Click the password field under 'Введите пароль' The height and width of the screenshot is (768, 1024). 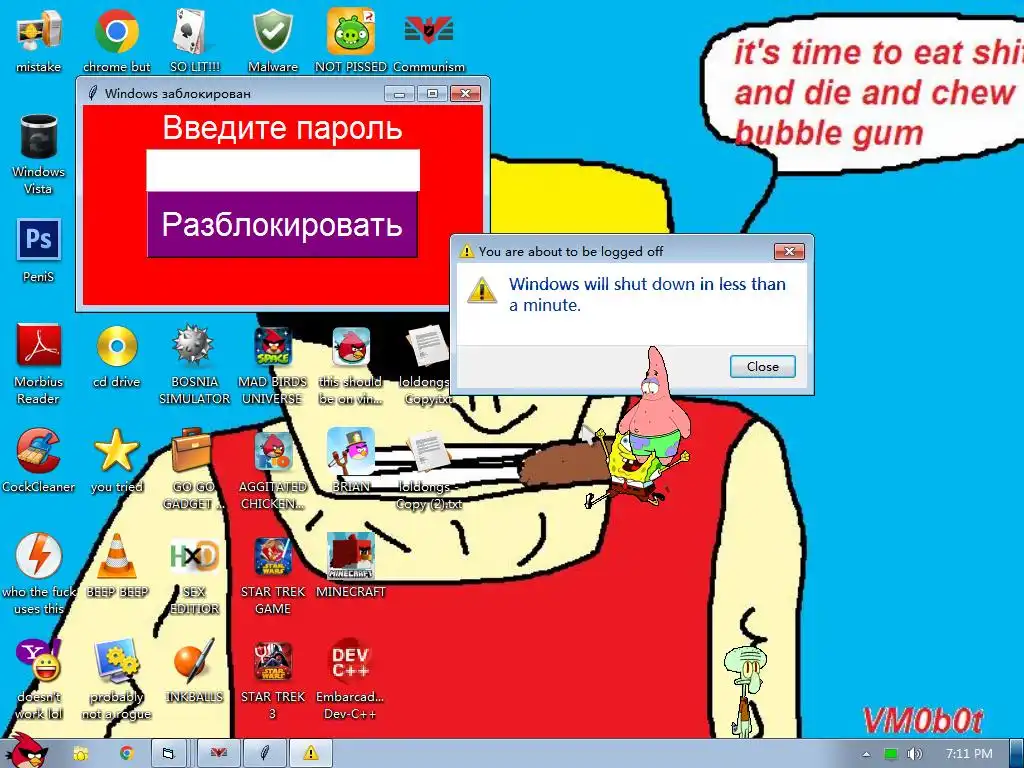pos(283,170)
